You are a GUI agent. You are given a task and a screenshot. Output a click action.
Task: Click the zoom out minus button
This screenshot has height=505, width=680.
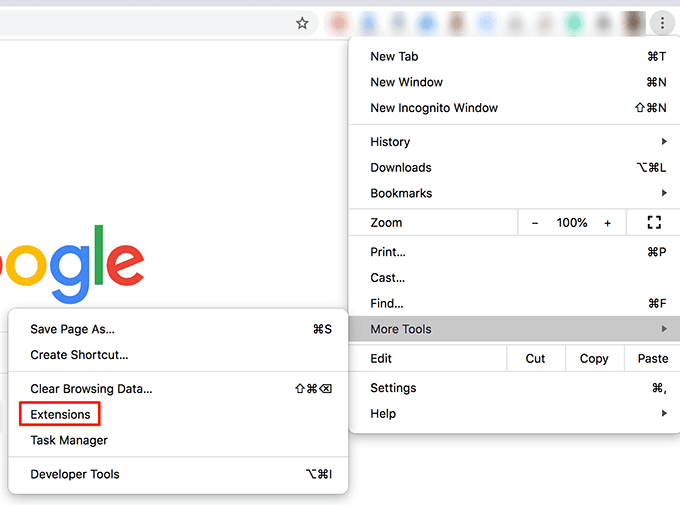(535, 223)
